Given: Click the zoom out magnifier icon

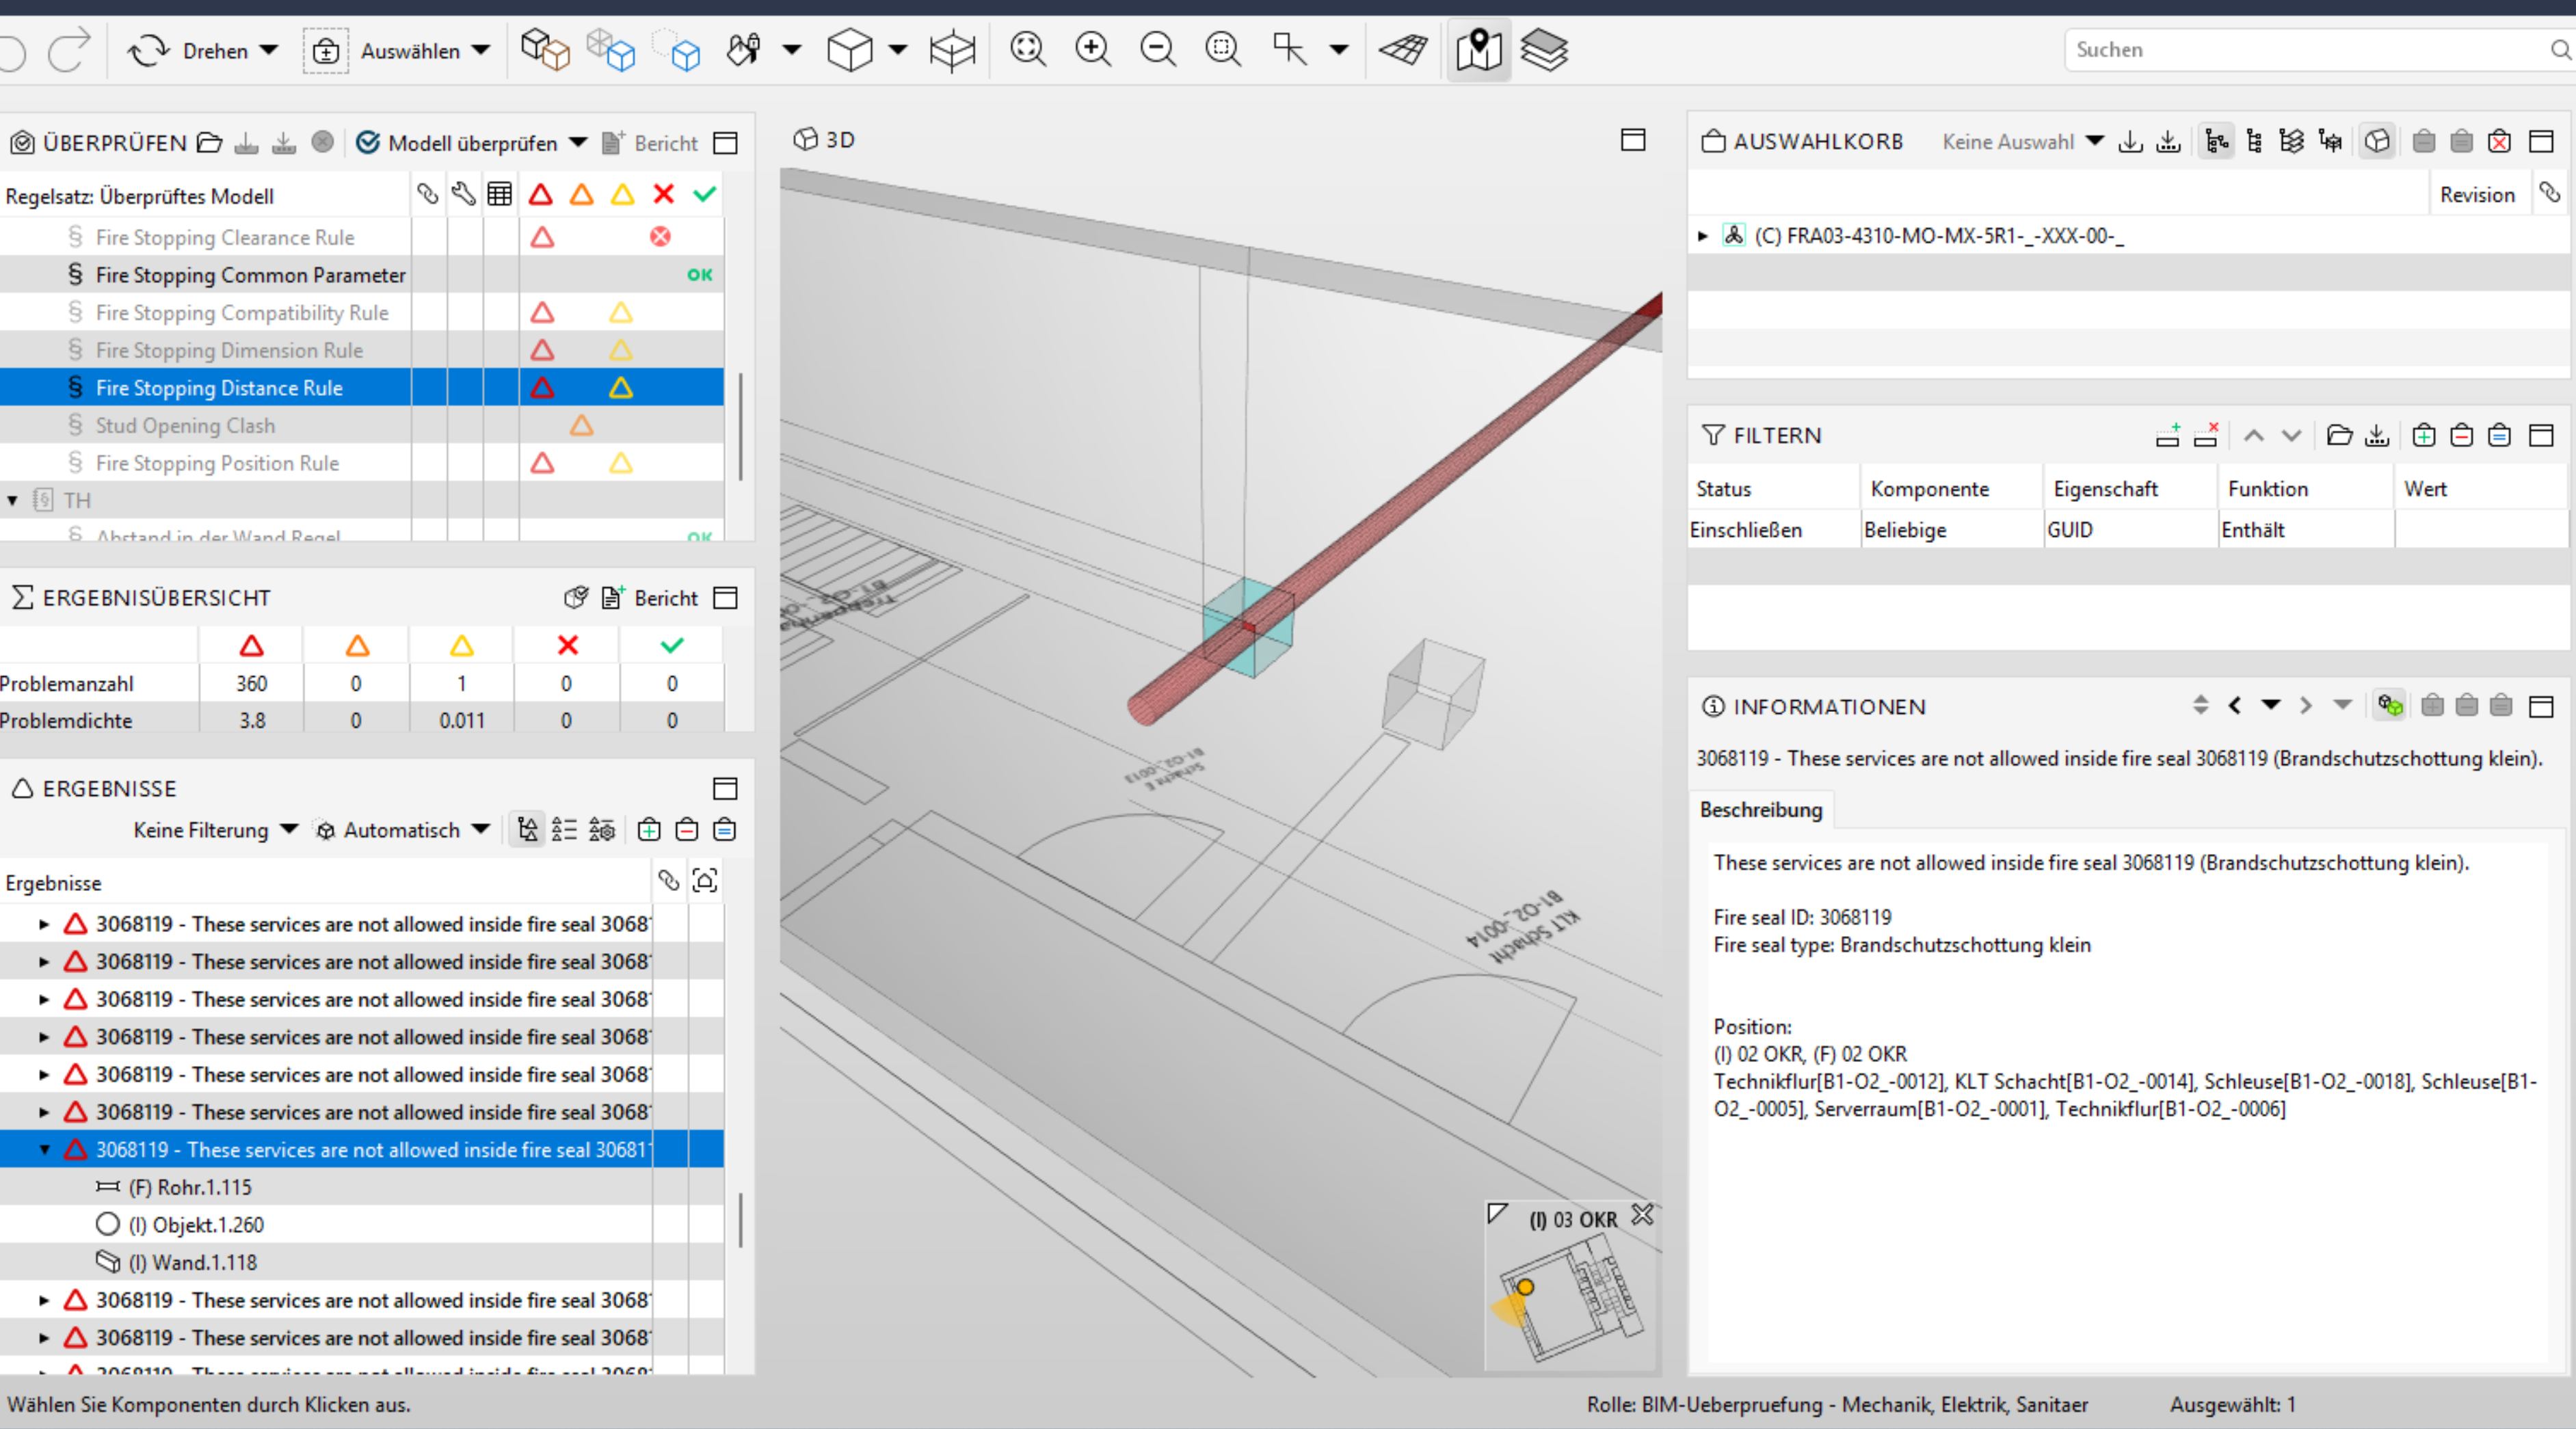Looking at the screenshot, I should (1158, 49).
